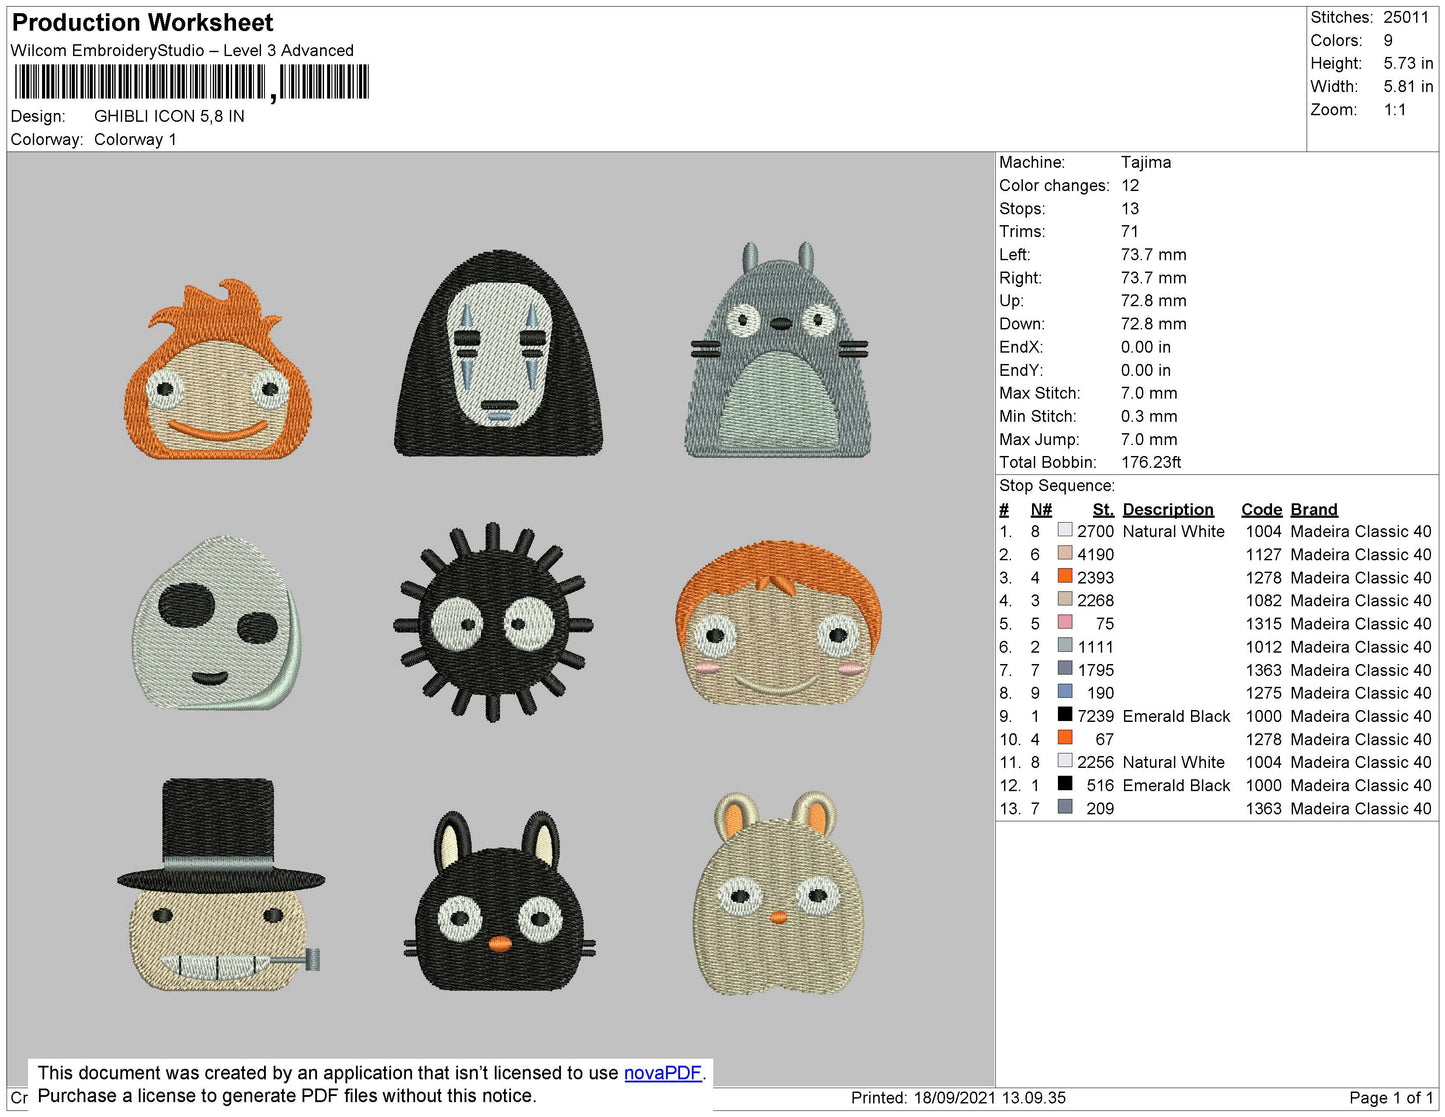The width and height of the screenshot is (1445, 1117).
Task: Select the 'Colorway 1' value
Action: pos(135,139)
